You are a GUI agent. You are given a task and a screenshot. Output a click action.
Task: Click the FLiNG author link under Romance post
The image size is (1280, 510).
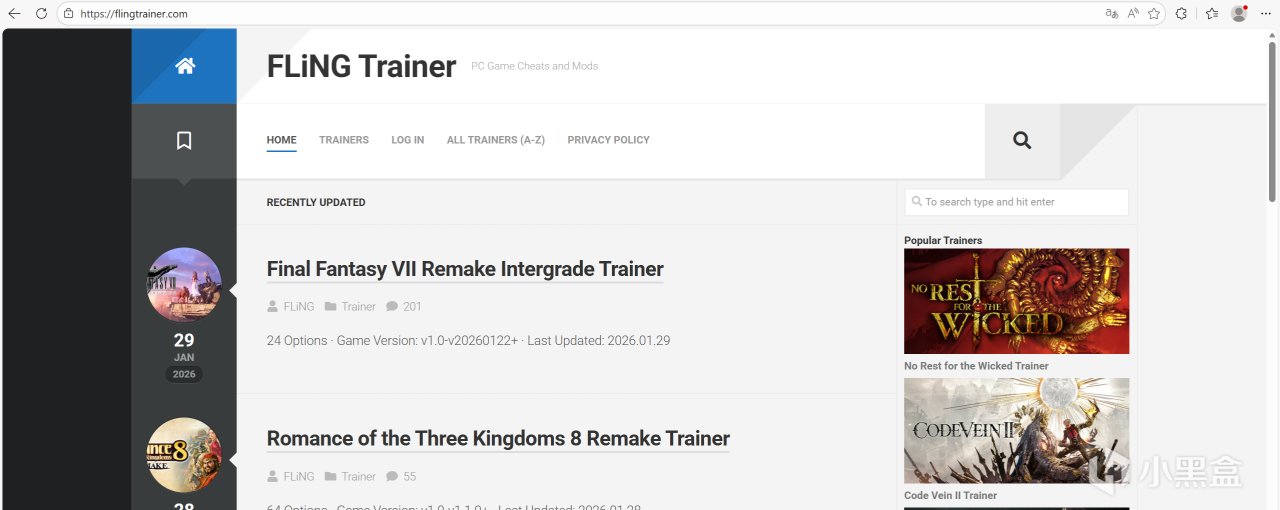[x=299, y=477]
